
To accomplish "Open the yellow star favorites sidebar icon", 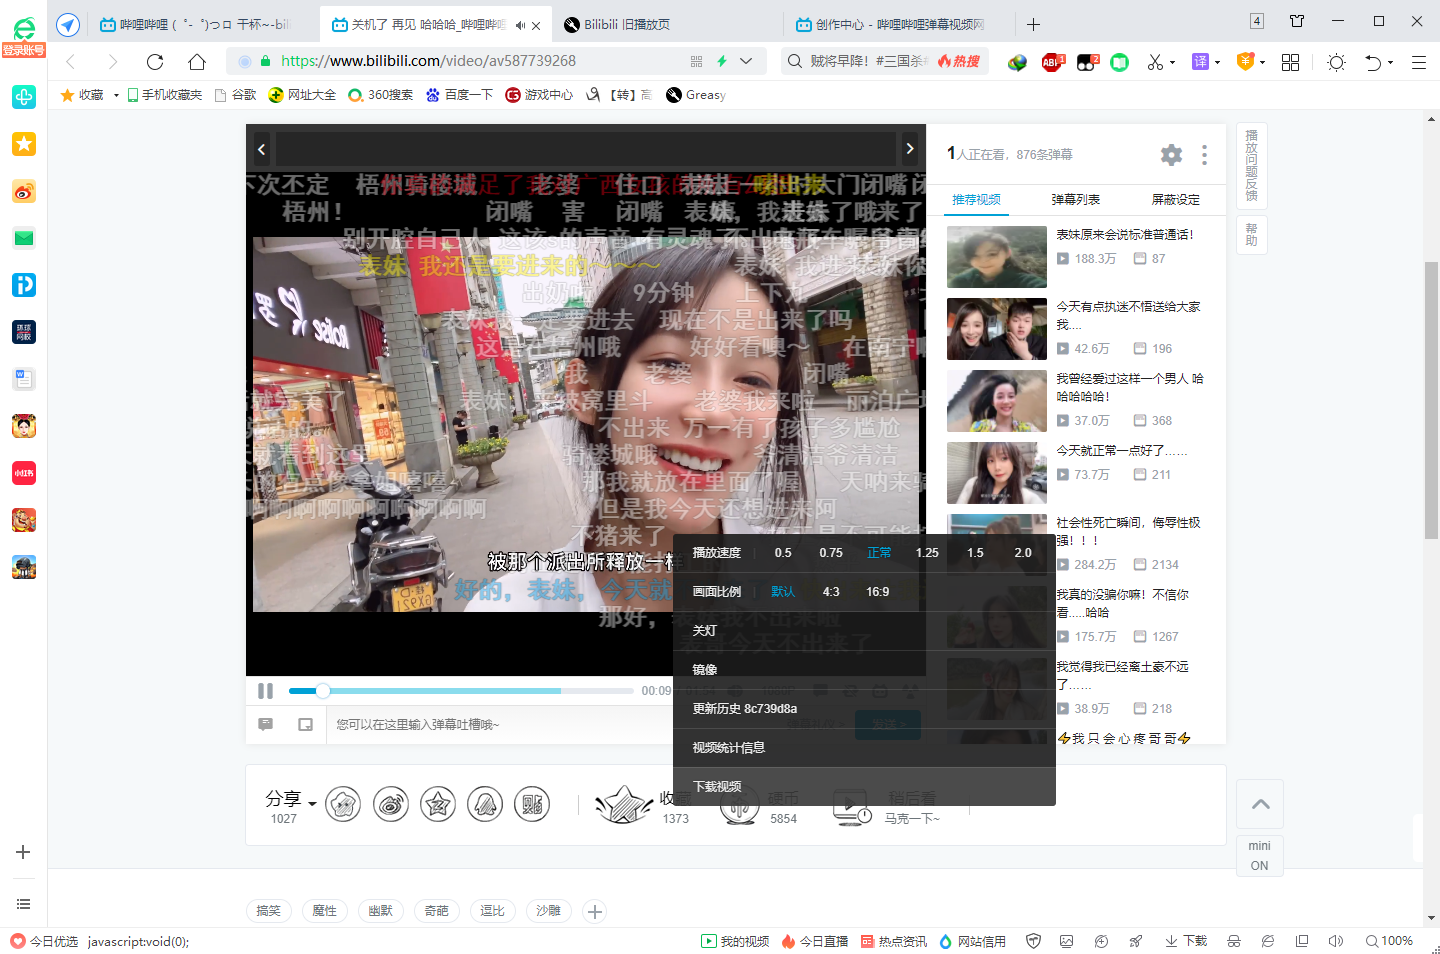I will point(24,144).
